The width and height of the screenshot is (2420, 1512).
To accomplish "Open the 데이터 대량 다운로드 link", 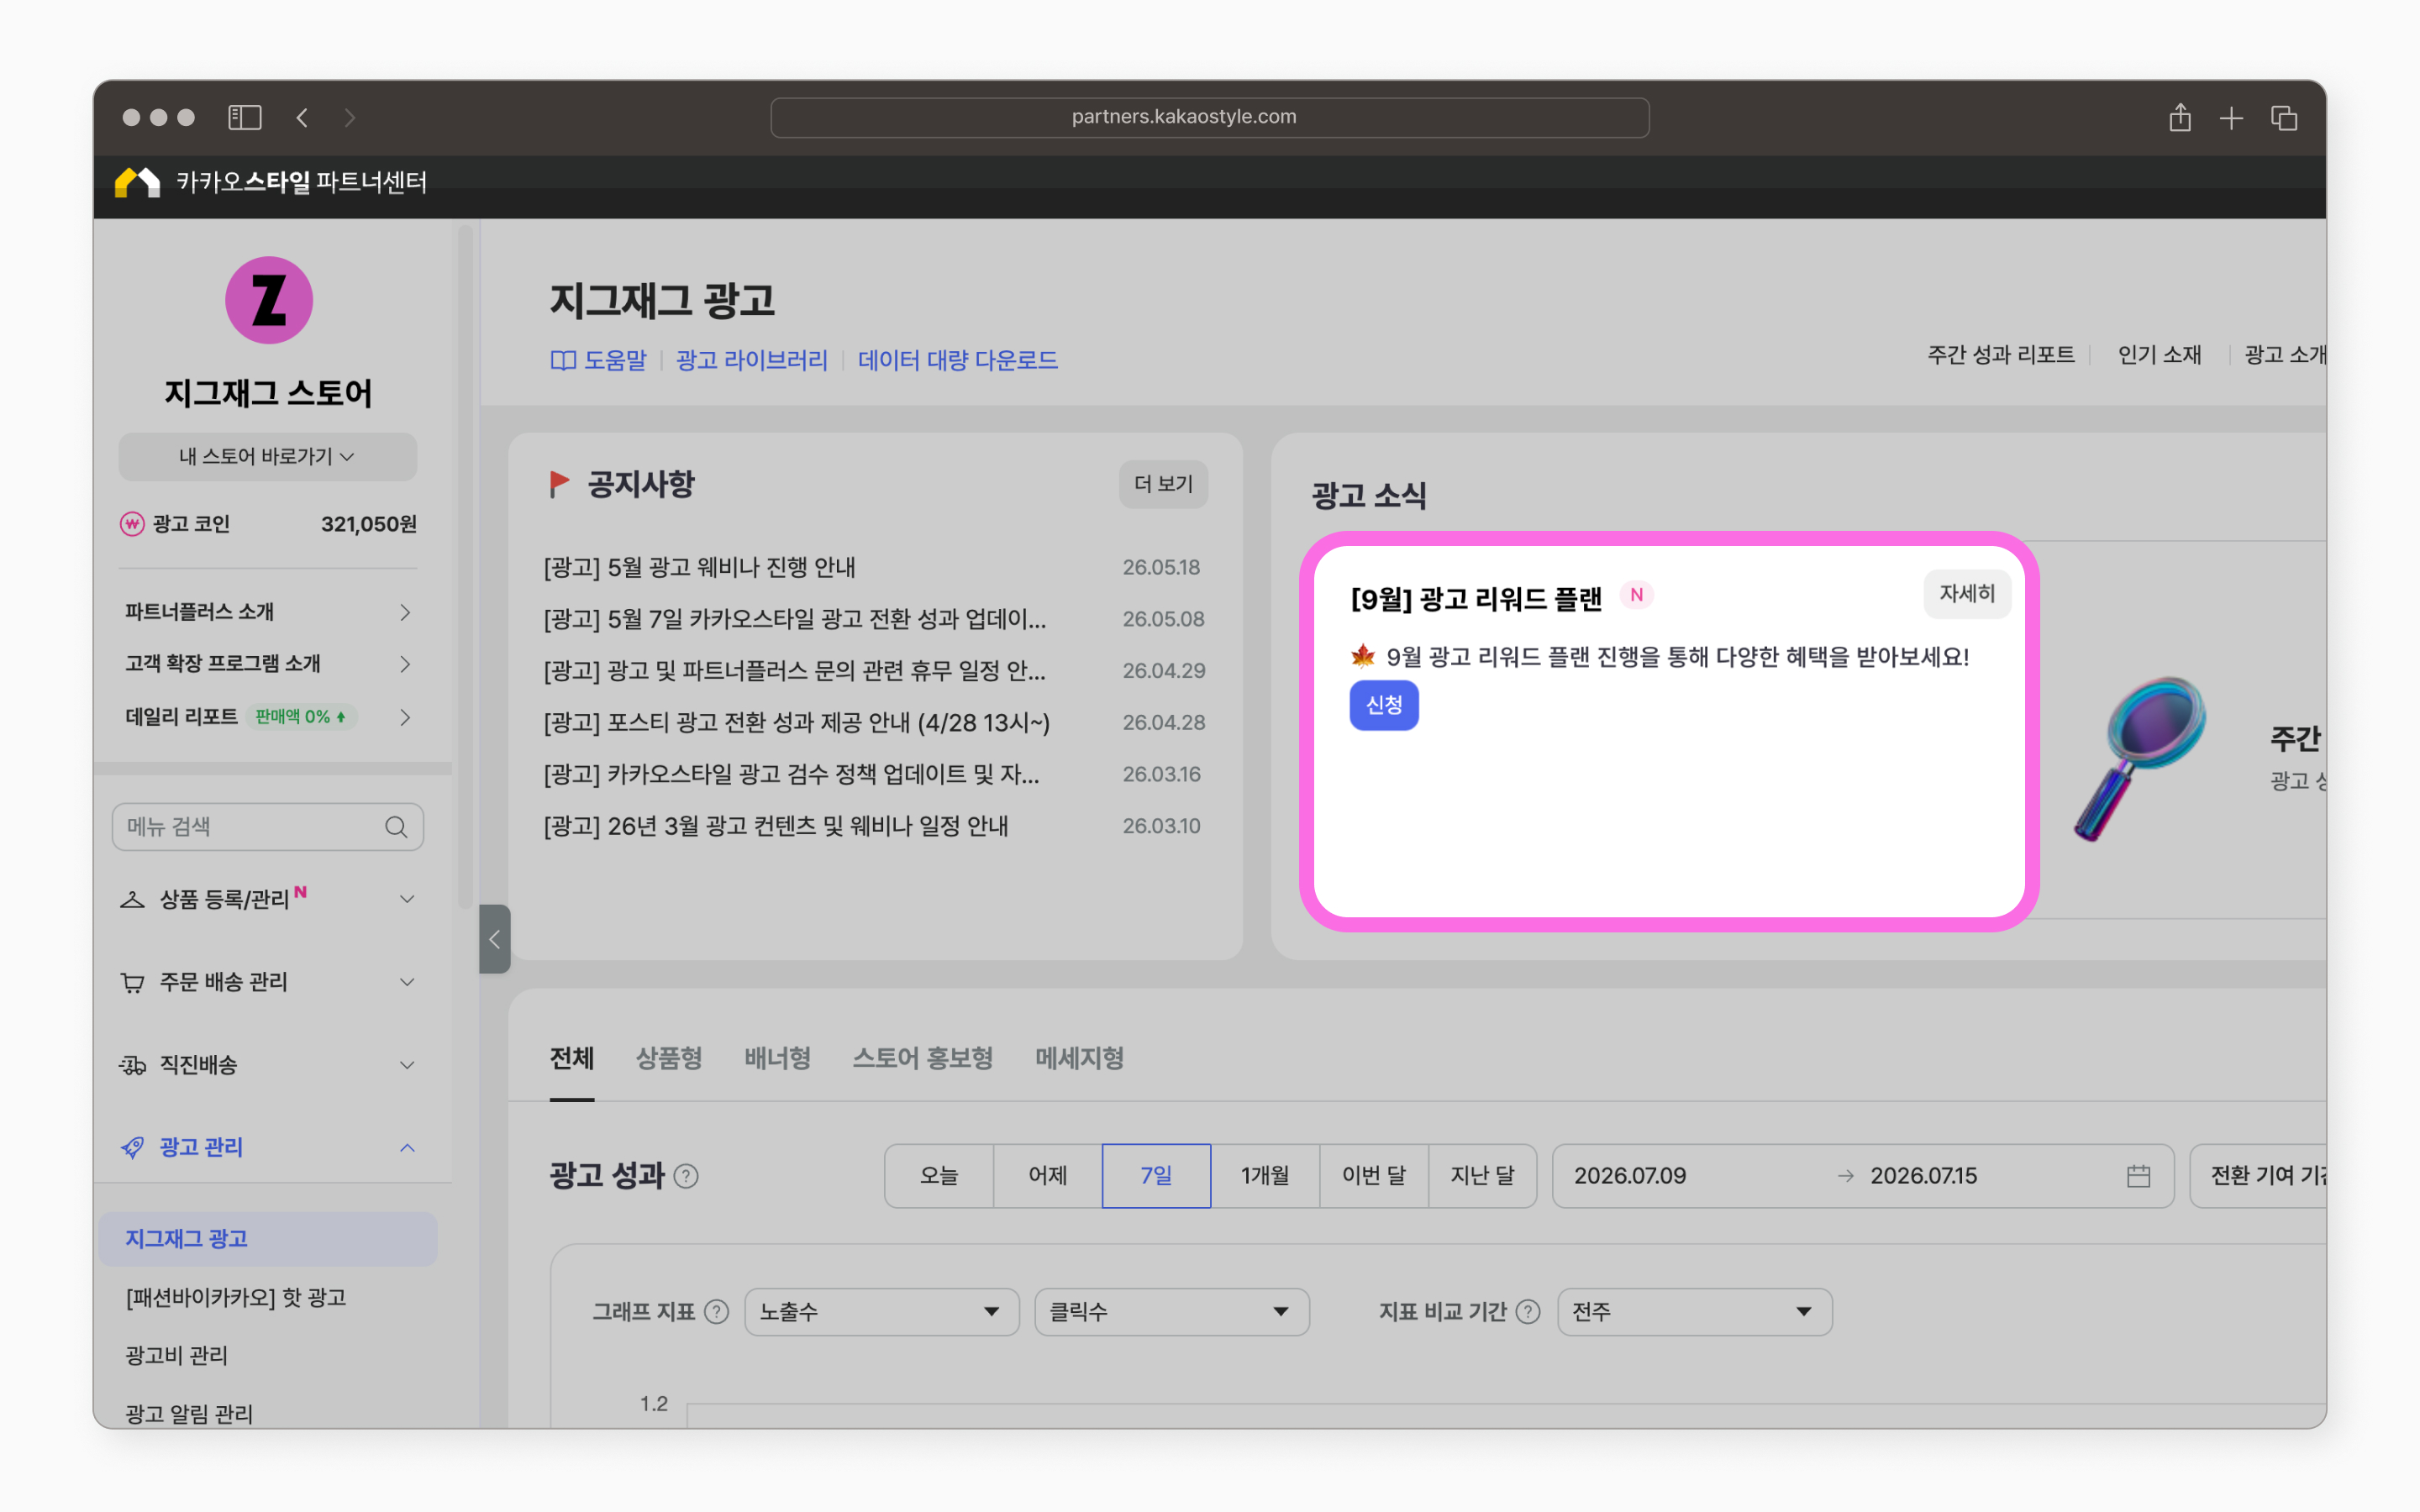I will click(x=958, y=360).
